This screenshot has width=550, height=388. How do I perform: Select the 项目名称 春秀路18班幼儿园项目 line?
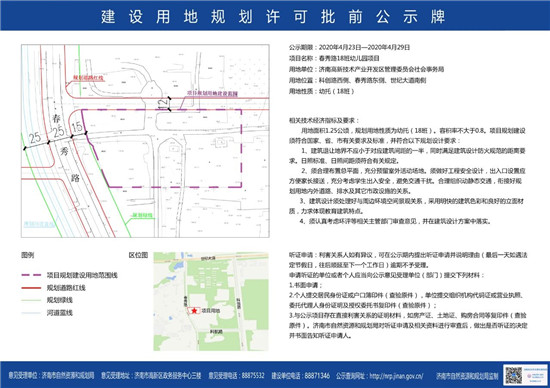334,58
